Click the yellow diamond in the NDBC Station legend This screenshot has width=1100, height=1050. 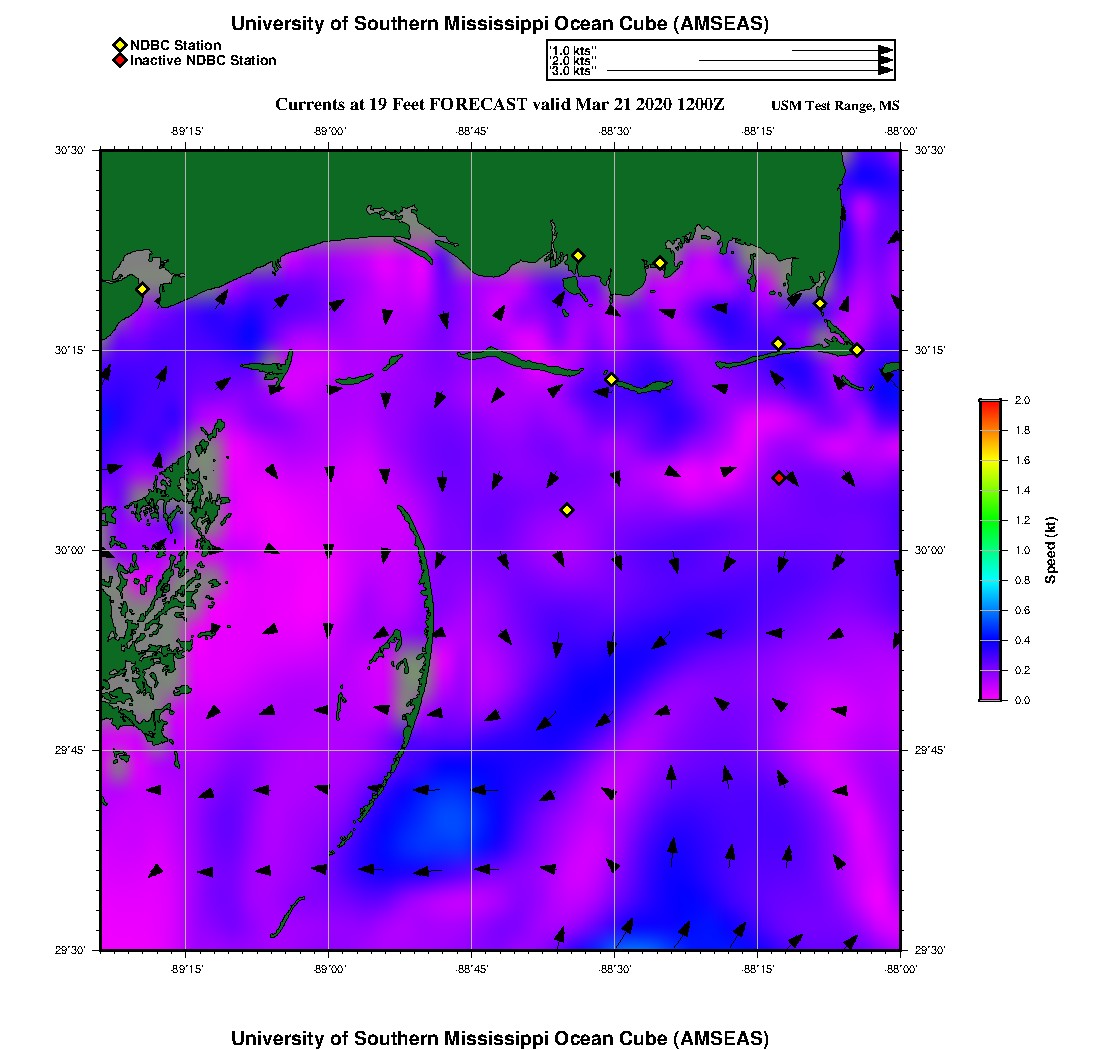[x=119, y=45]
